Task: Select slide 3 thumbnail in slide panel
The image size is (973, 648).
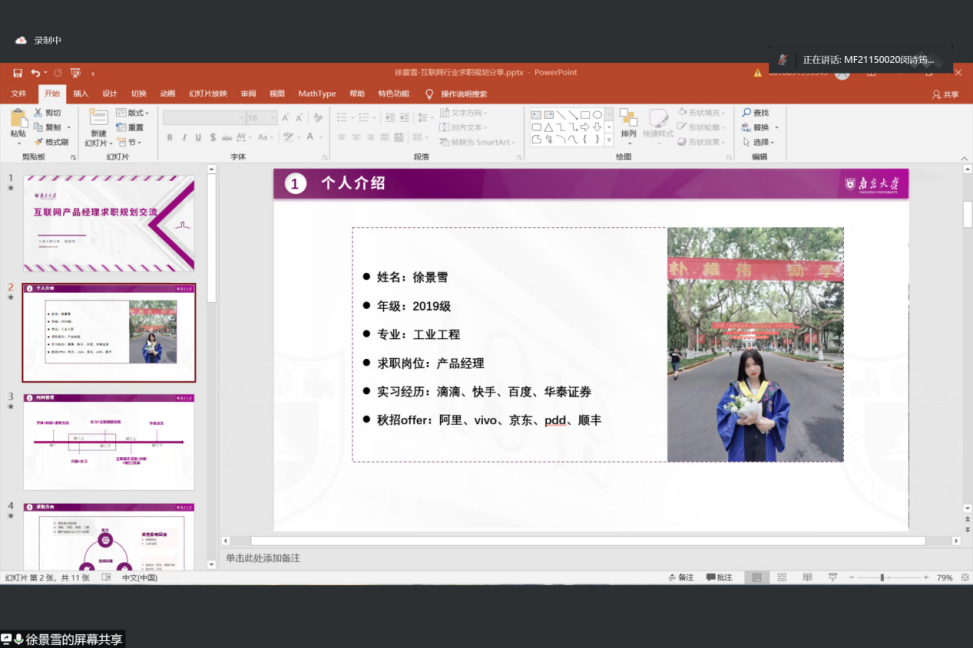Action: click(x=108, y=441)
